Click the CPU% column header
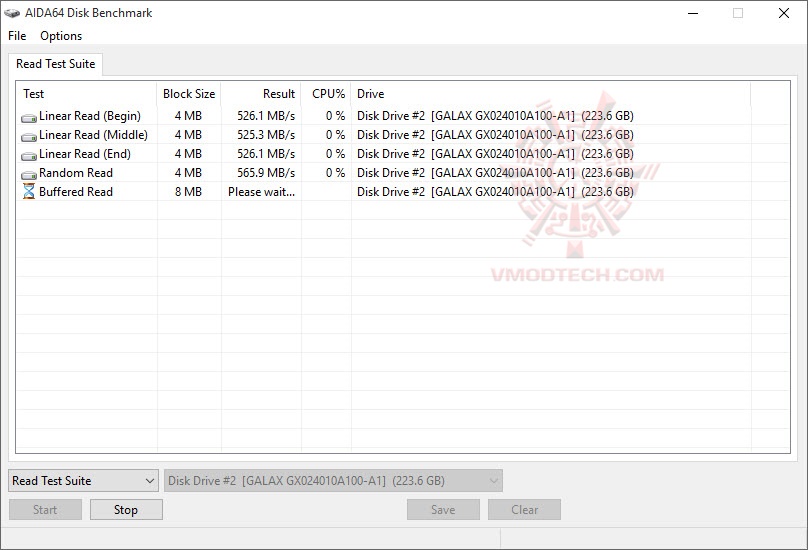The height and width of the screenshot is (550, 808). pos(326,94)
